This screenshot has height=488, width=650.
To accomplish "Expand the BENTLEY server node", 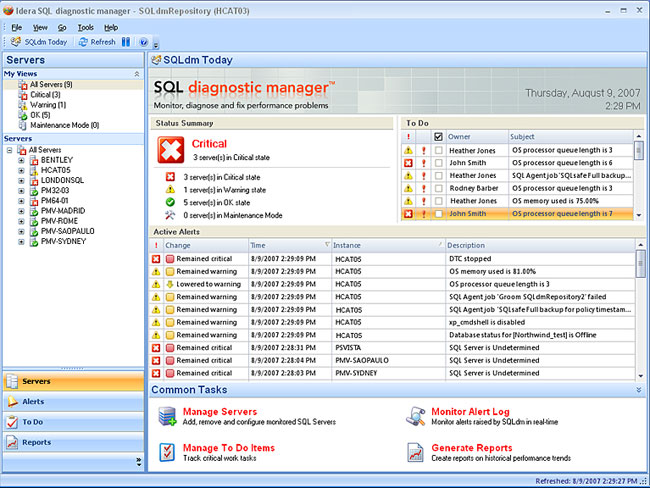I will click(21, 160).
